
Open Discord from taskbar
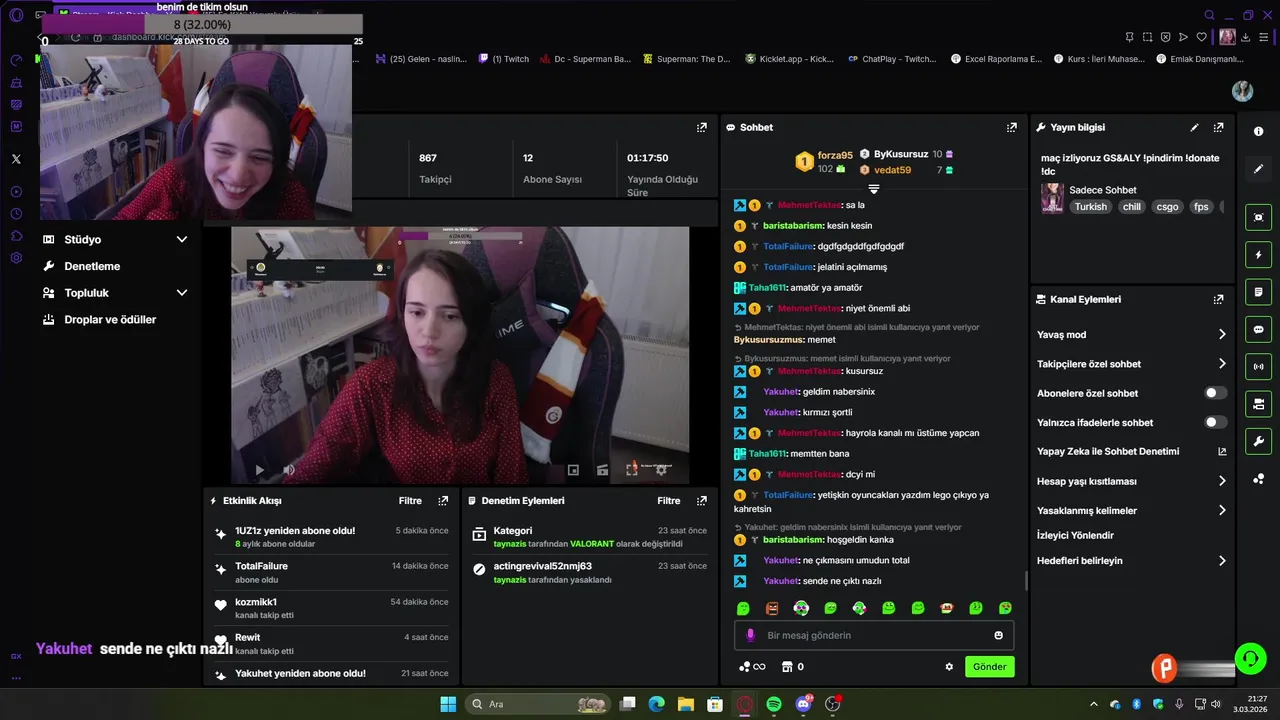(x=803, y=704)
